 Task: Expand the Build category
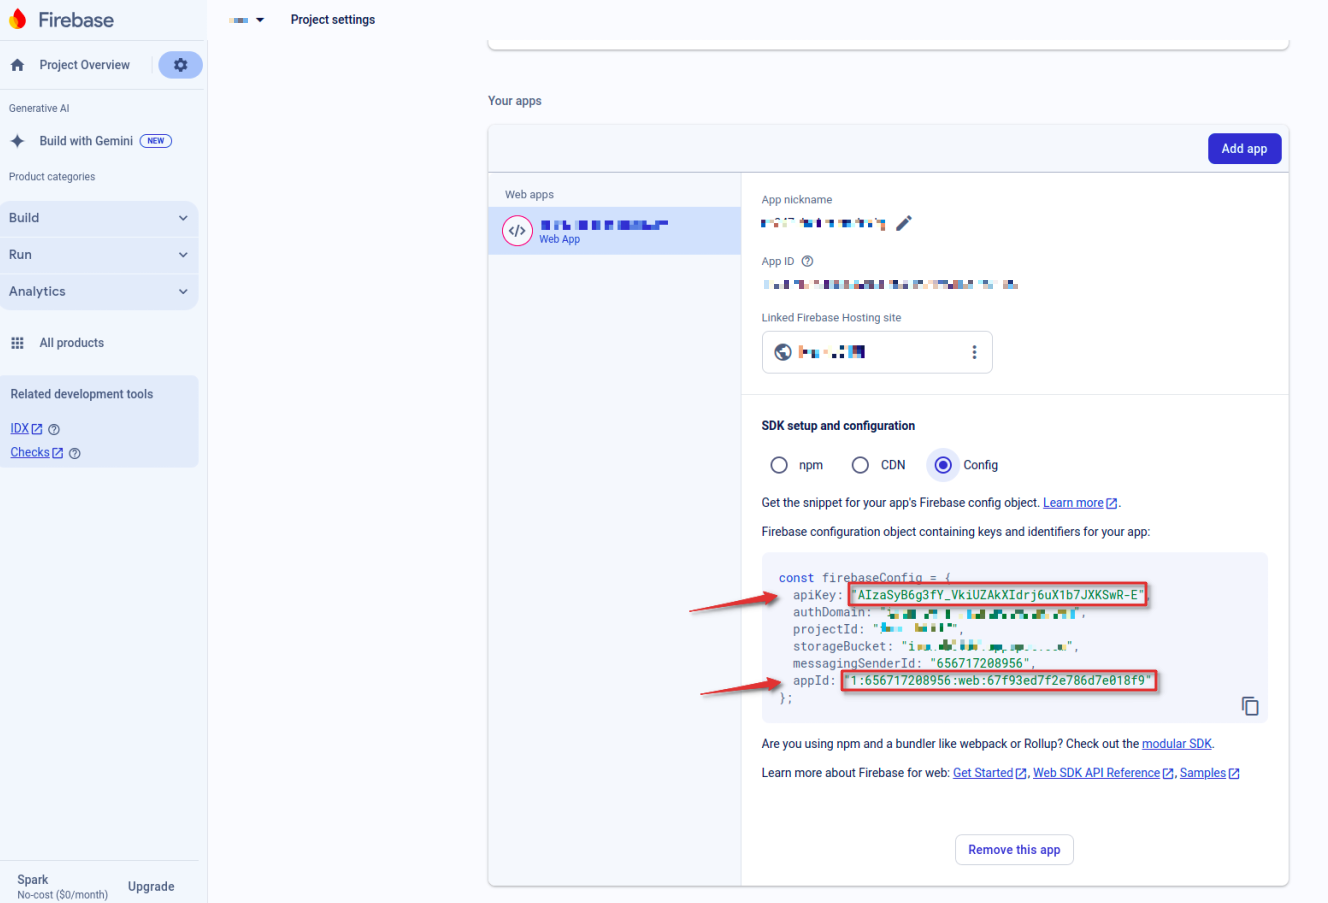[x=99, y=218]
